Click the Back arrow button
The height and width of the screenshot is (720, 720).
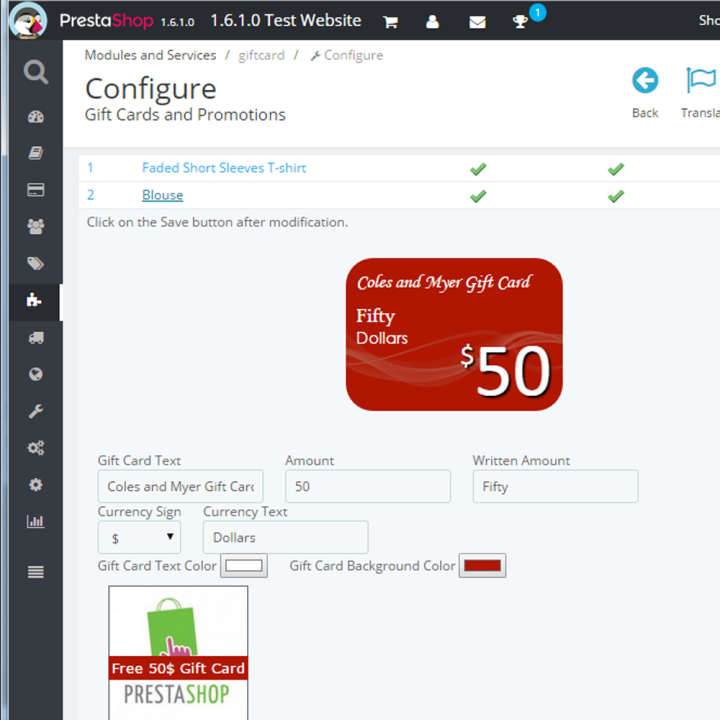pyautogui.click(x=645, y=93)
